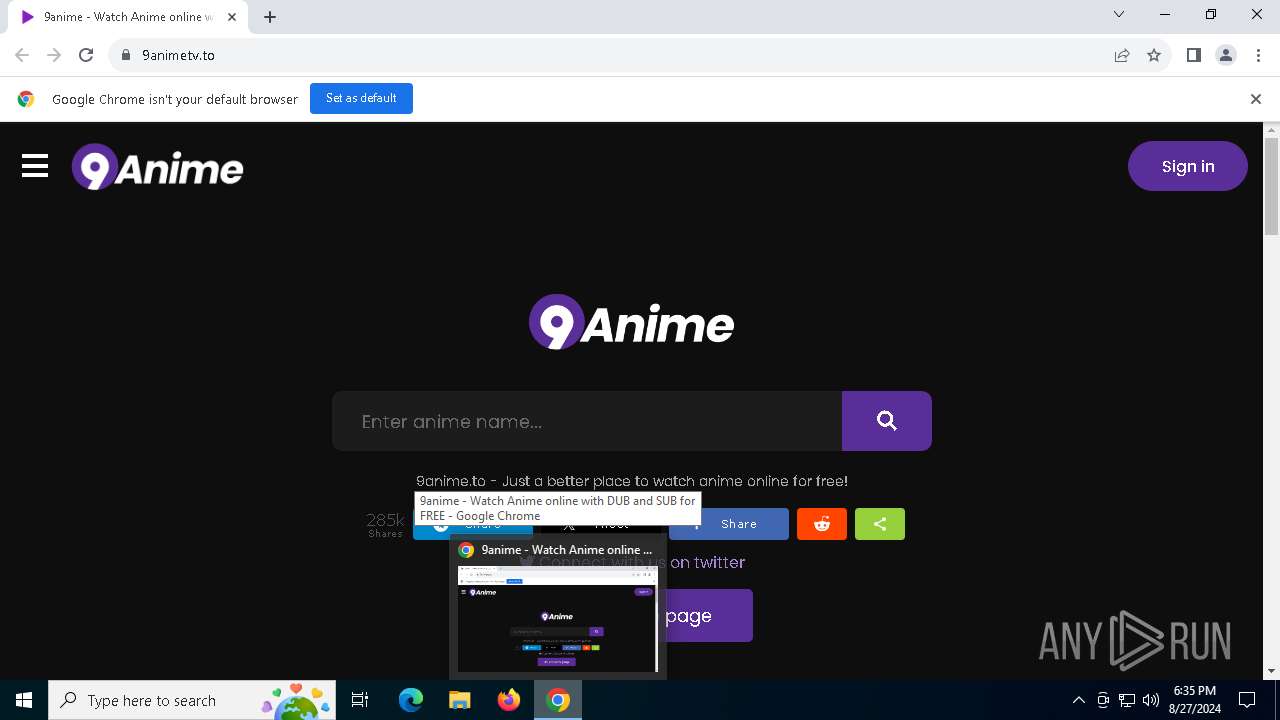The width and height of the screenshot is (1280, 720).
Task: Open Chrome three-dot menu
Action: 1258,55
